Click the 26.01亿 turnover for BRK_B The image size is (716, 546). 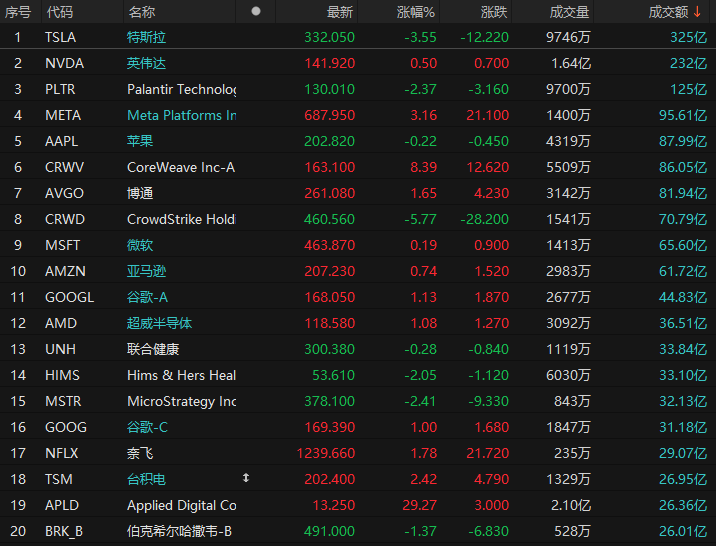[x=683, y=531]
